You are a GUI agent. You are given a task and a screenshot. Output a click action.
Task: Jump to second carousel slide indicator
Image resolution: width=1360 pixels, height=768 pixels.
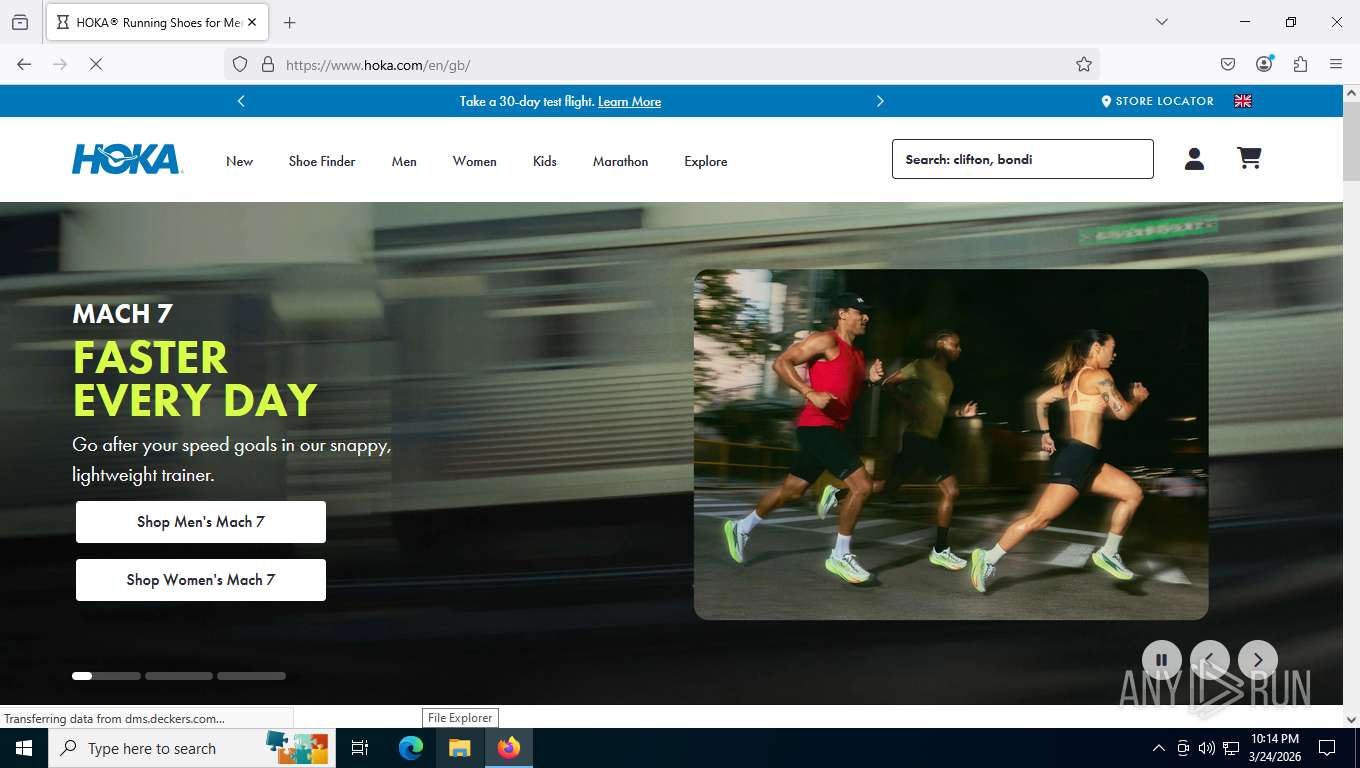[x=179, y=676]
